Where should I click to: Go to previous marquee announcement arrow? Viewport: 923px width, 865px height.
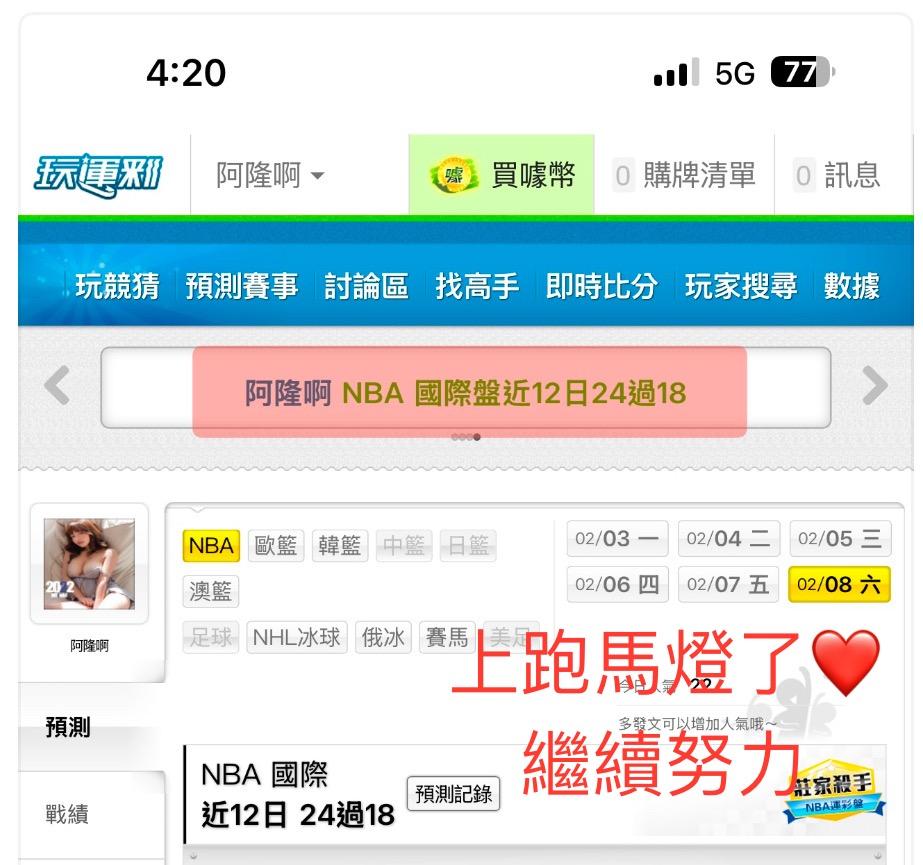(58, 386)
